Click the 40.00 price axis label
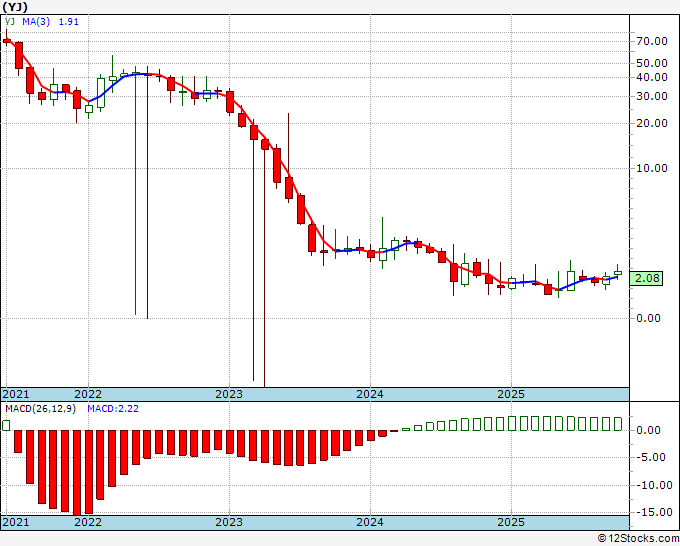 652,77
